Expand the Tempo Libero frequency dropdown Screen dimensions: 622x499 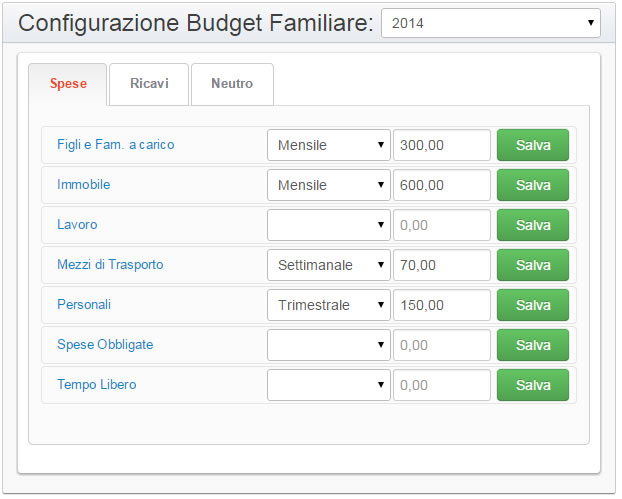coord(329,385)
